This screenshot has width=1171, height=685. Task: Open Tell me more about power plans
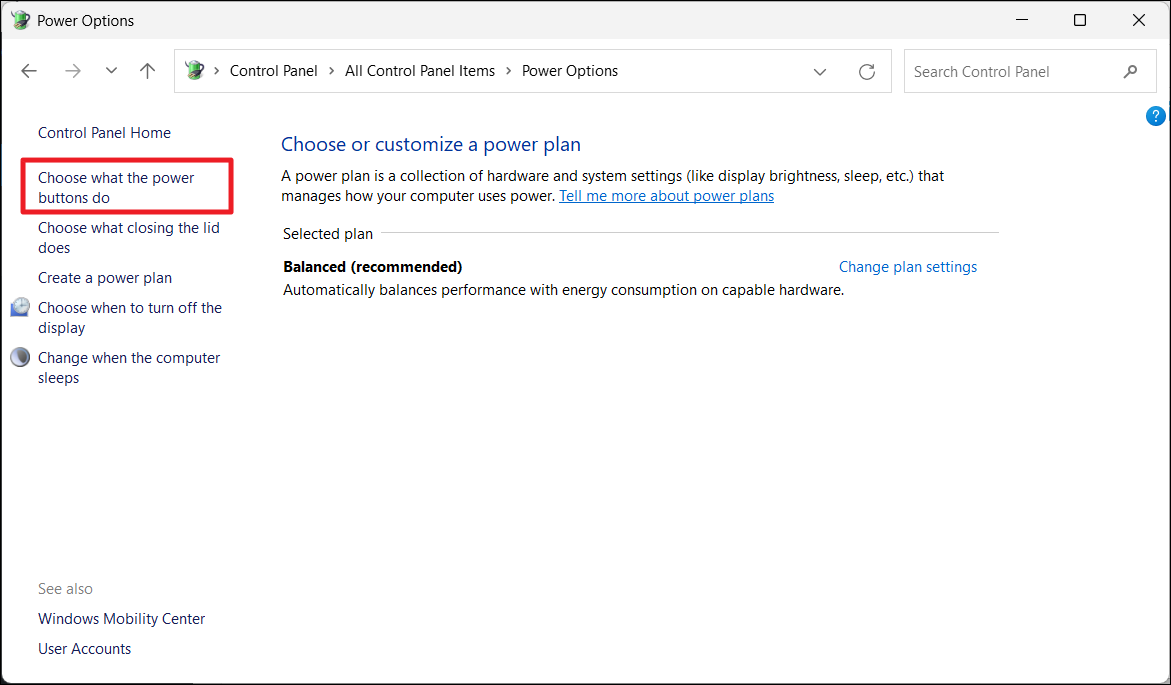pos(666,196)
